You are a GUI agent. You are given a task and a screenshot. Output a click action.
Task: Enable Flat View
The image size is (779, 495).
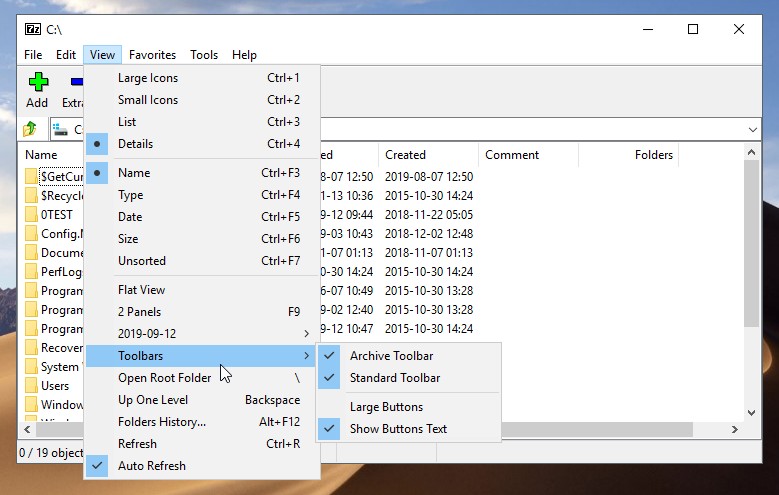pos(201,290)
